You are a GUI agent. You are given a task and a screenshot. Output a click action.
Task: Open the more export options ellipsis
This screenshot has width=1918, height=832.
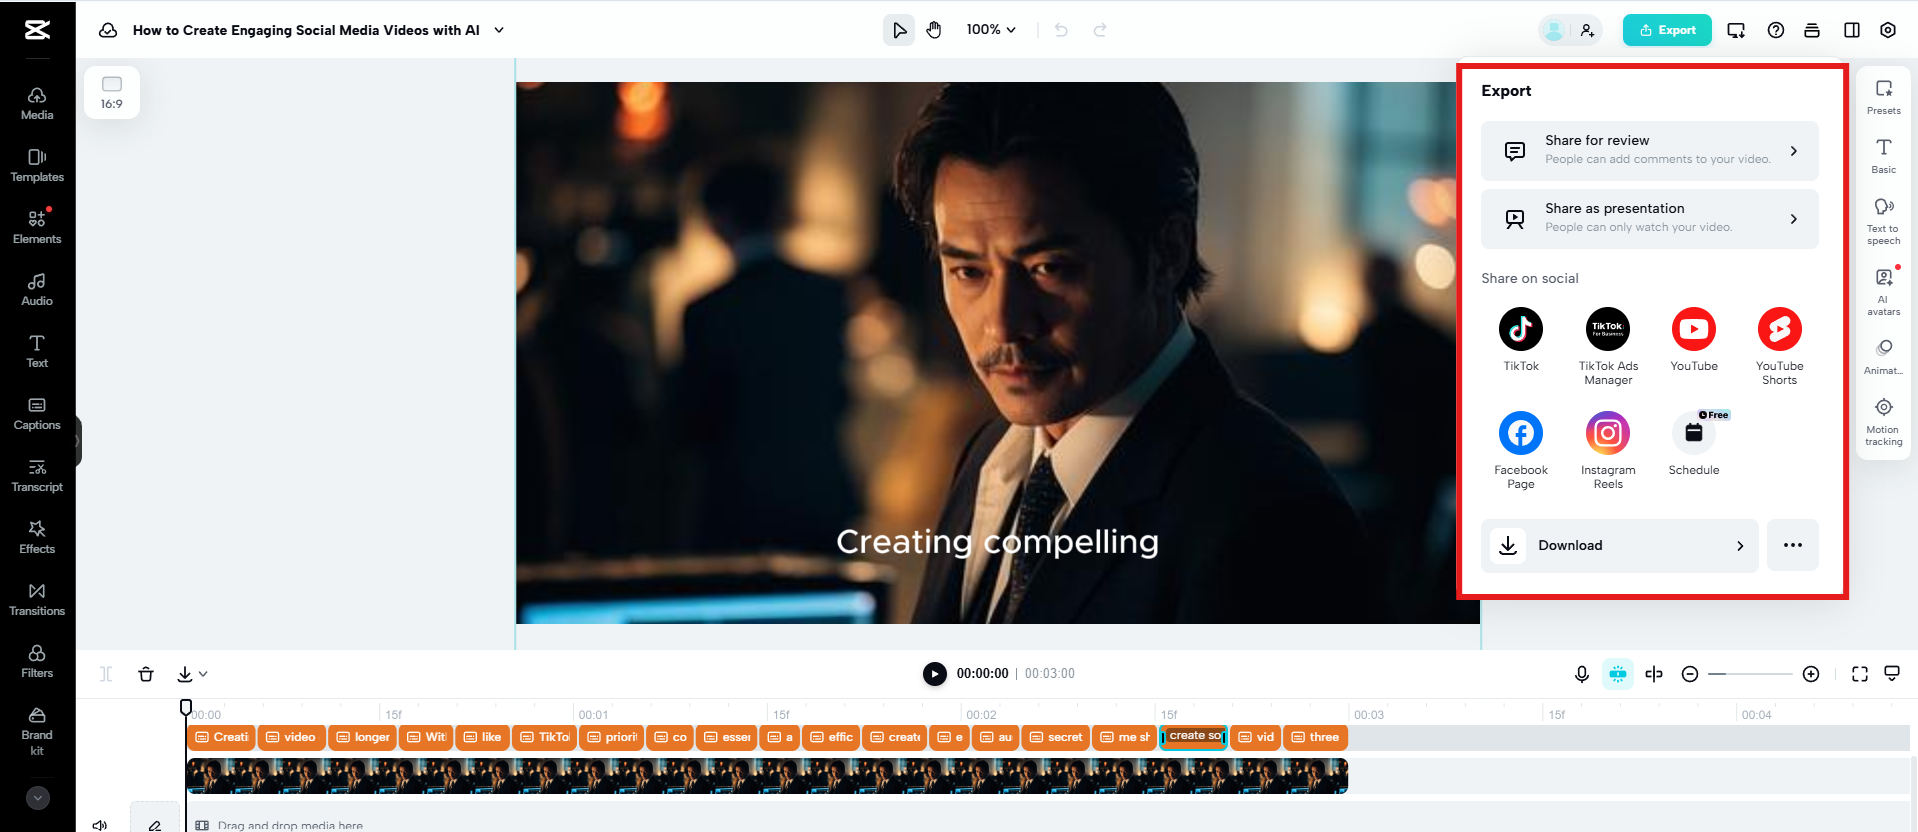tap(1793, 545)
